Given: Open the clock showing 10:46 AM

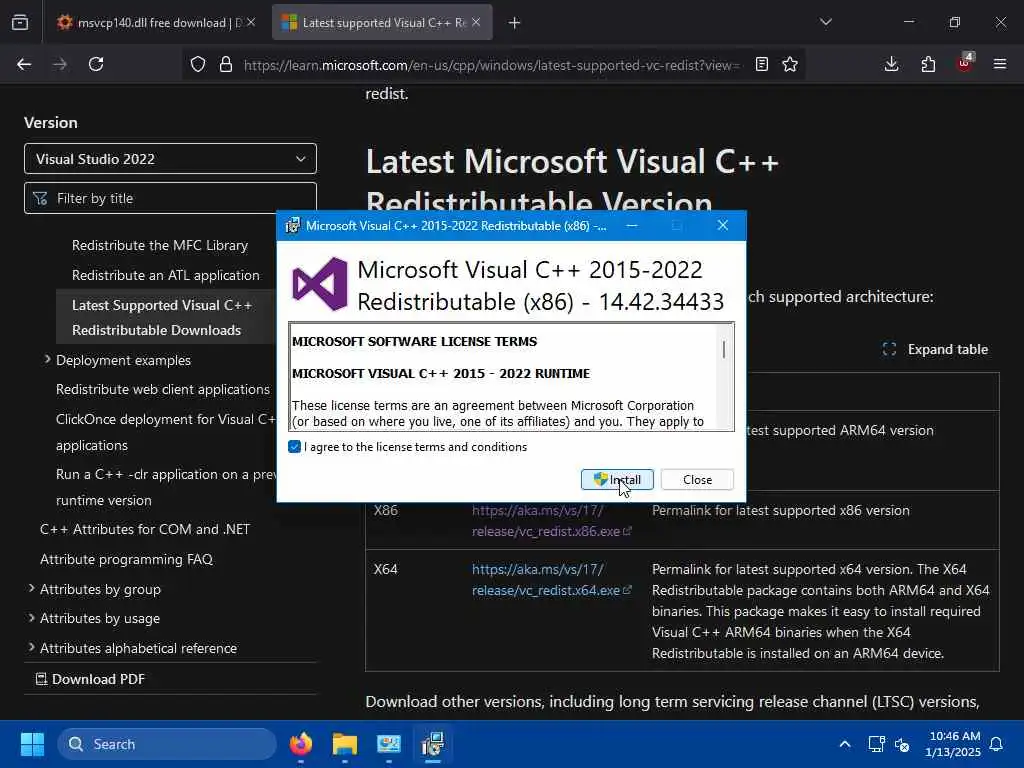Looking at the screenshot, I should (x=953, y=744).
